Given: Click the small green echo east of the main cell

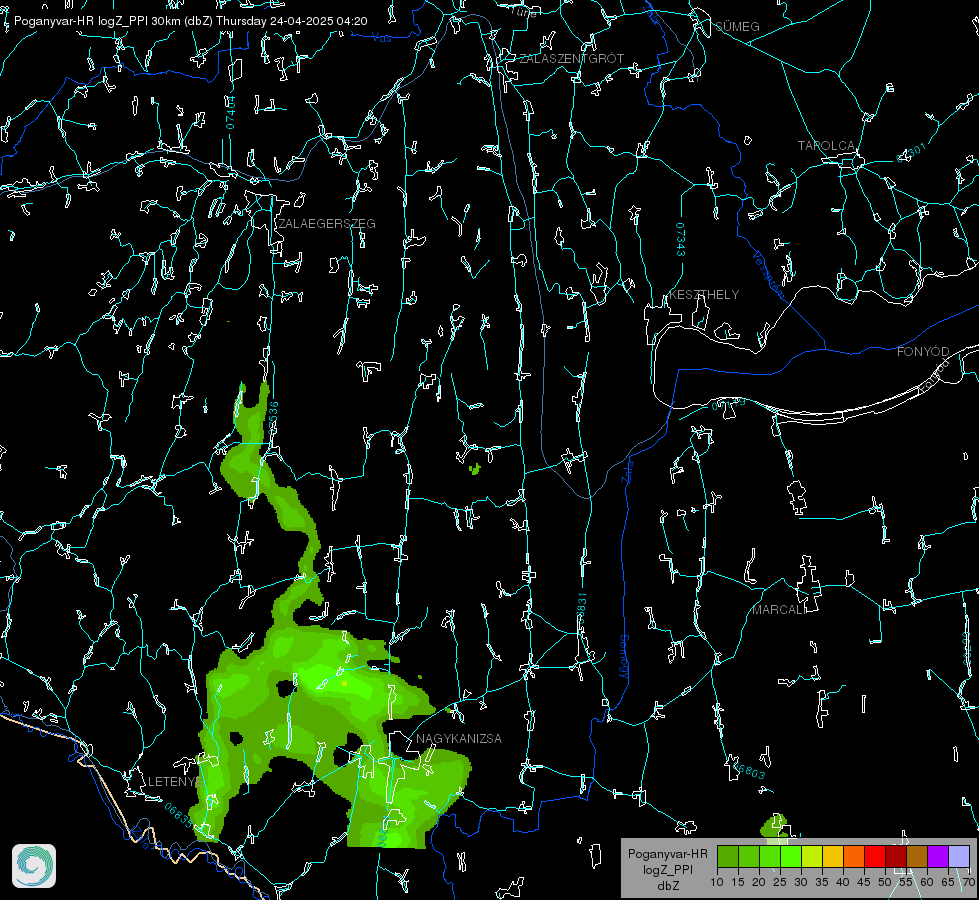Looking at the screenshot, I should pos(475,468).
